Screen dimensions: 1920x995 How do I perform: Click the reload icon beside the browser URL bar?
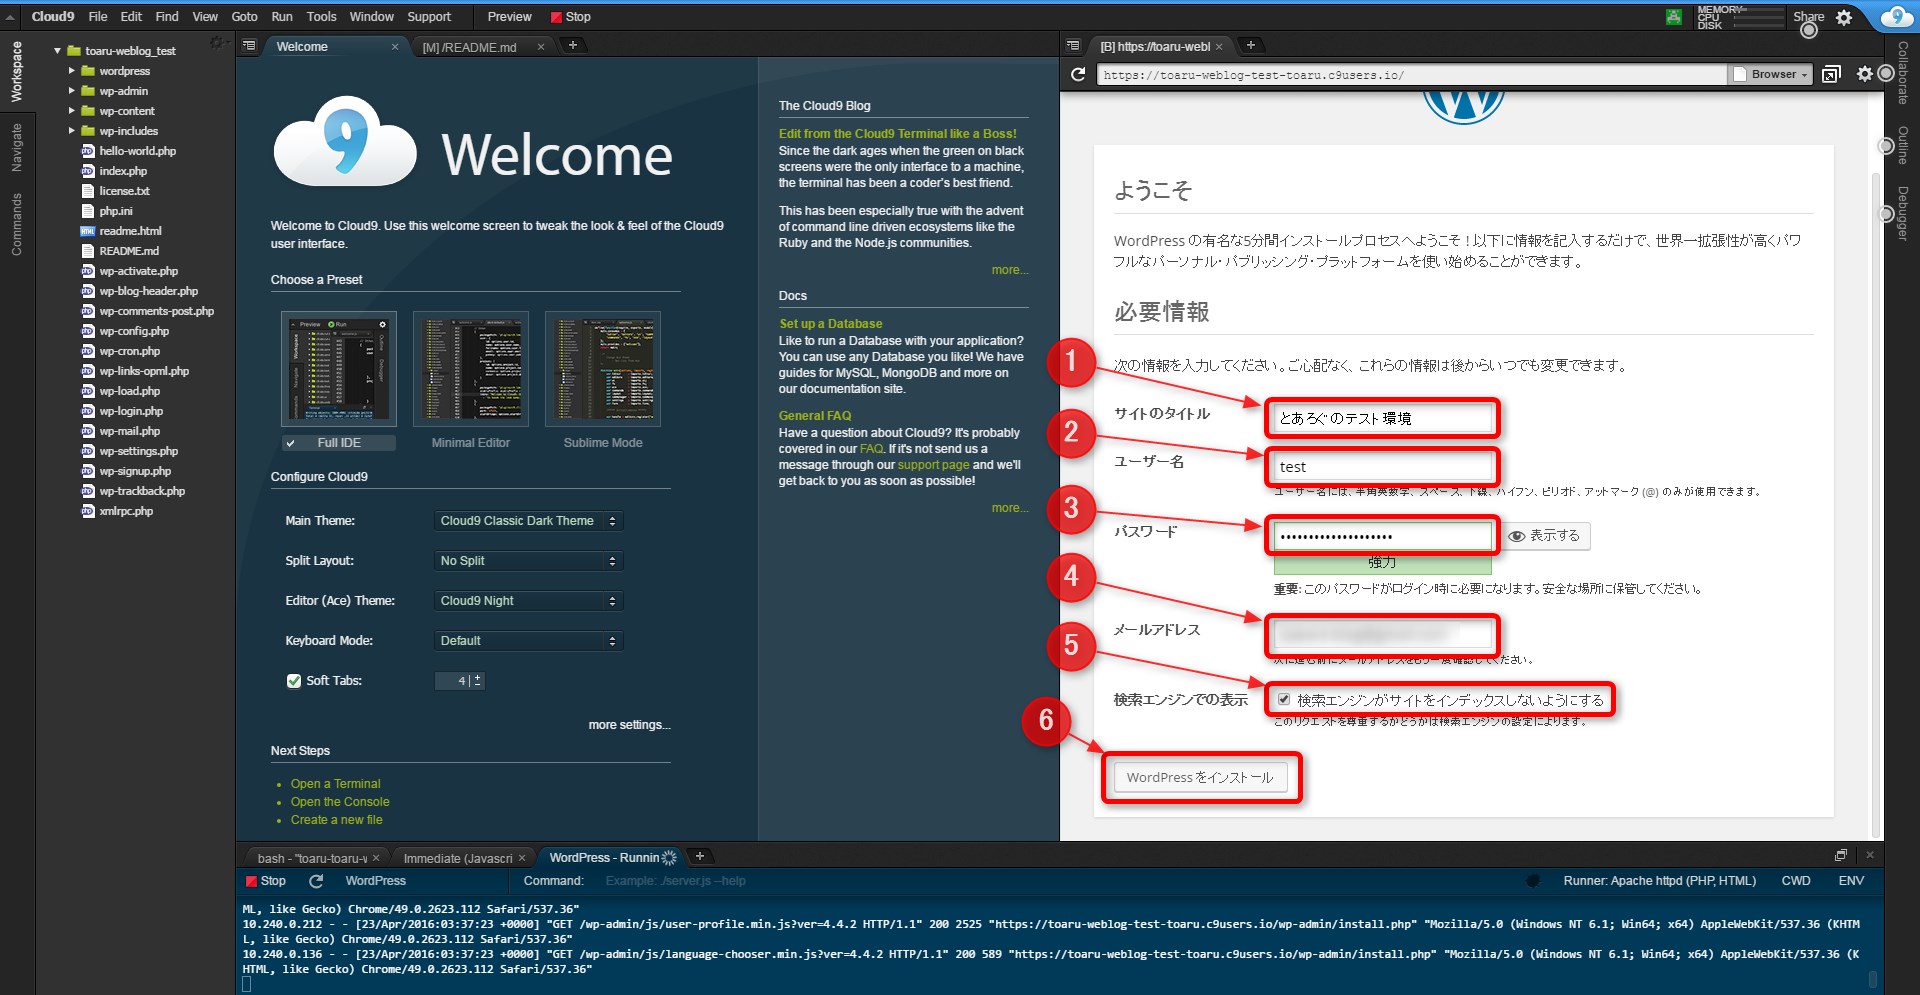[x=1078, y=74]
